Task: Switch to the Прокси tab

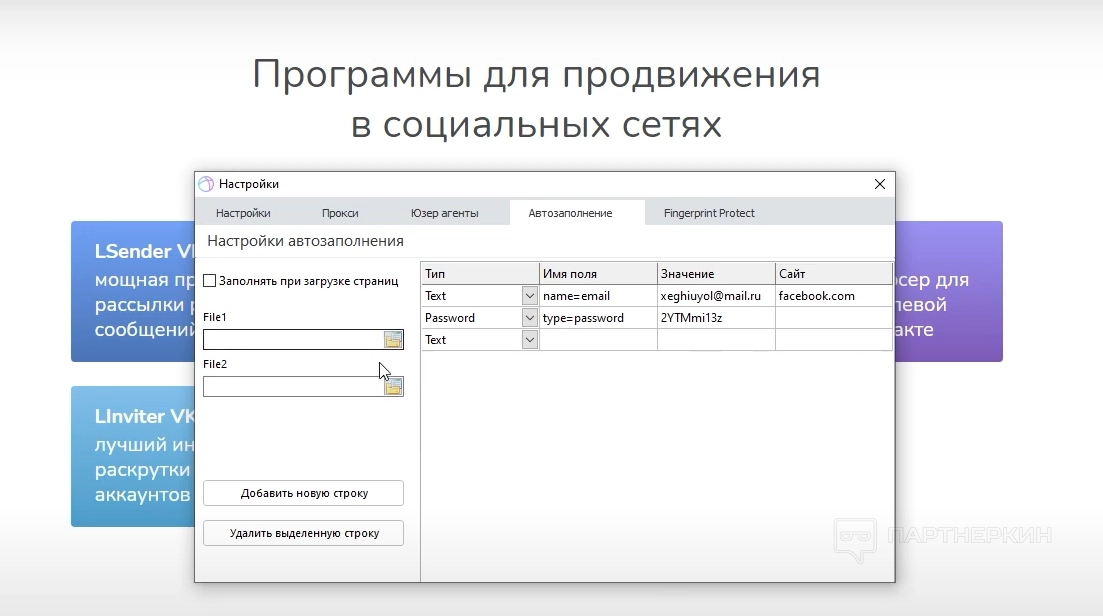Action: [x=340, y=213]
